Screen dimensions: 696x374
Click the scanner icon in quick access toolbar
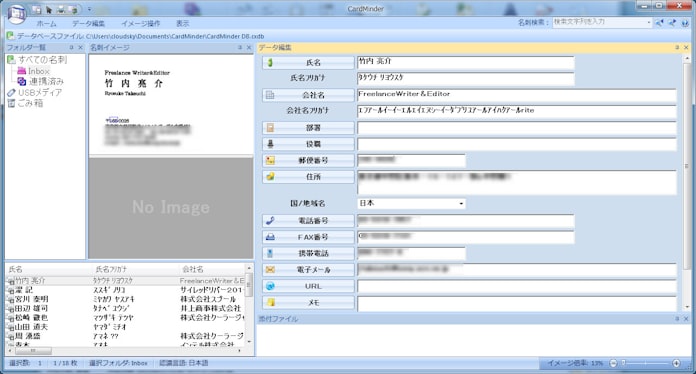tap(62, 9)
